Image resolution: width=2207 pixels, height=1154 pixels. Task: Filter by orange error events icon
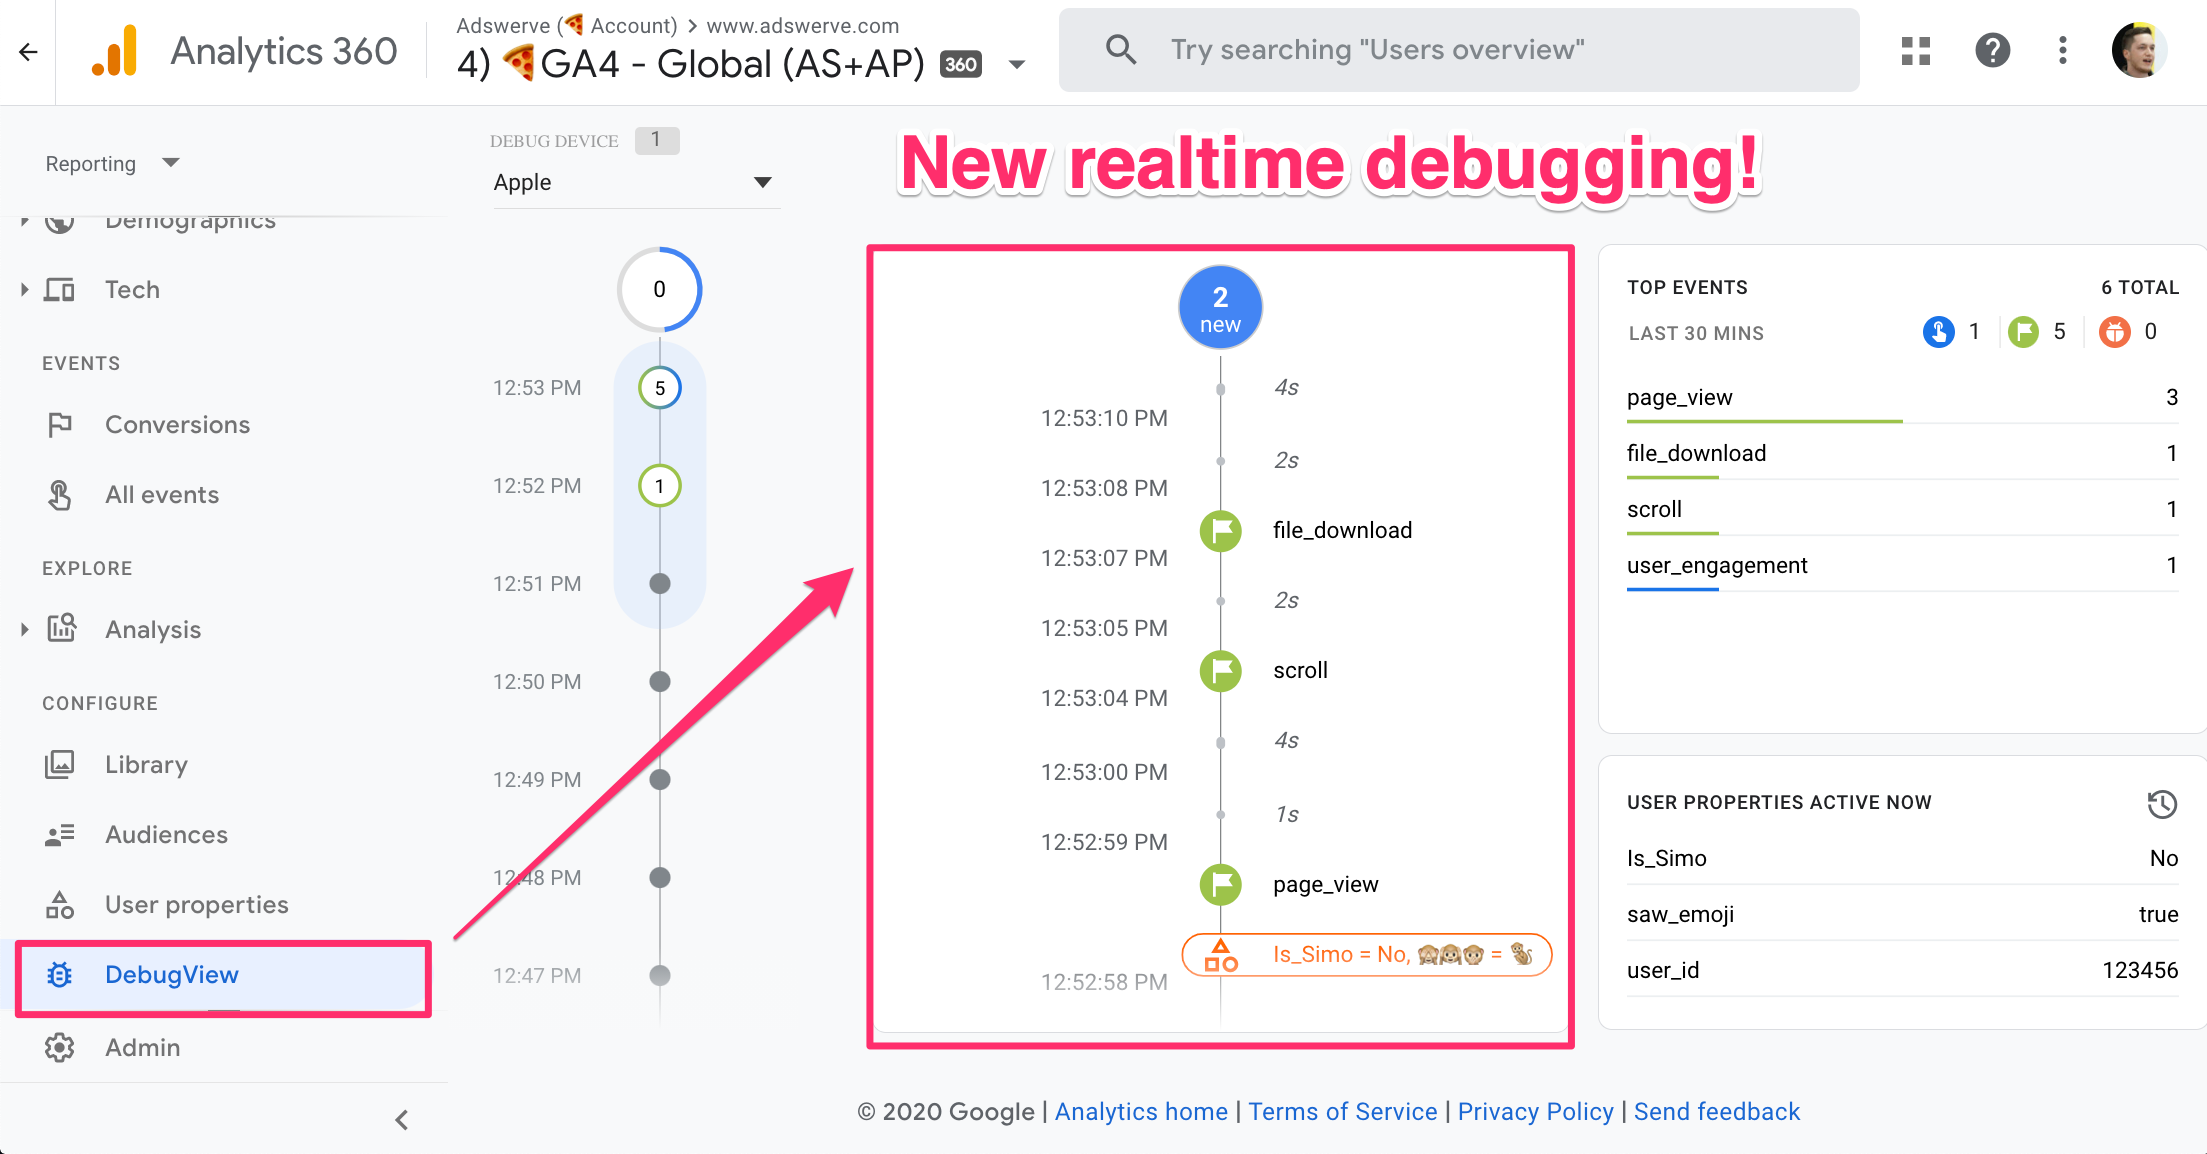(2114, 331)
